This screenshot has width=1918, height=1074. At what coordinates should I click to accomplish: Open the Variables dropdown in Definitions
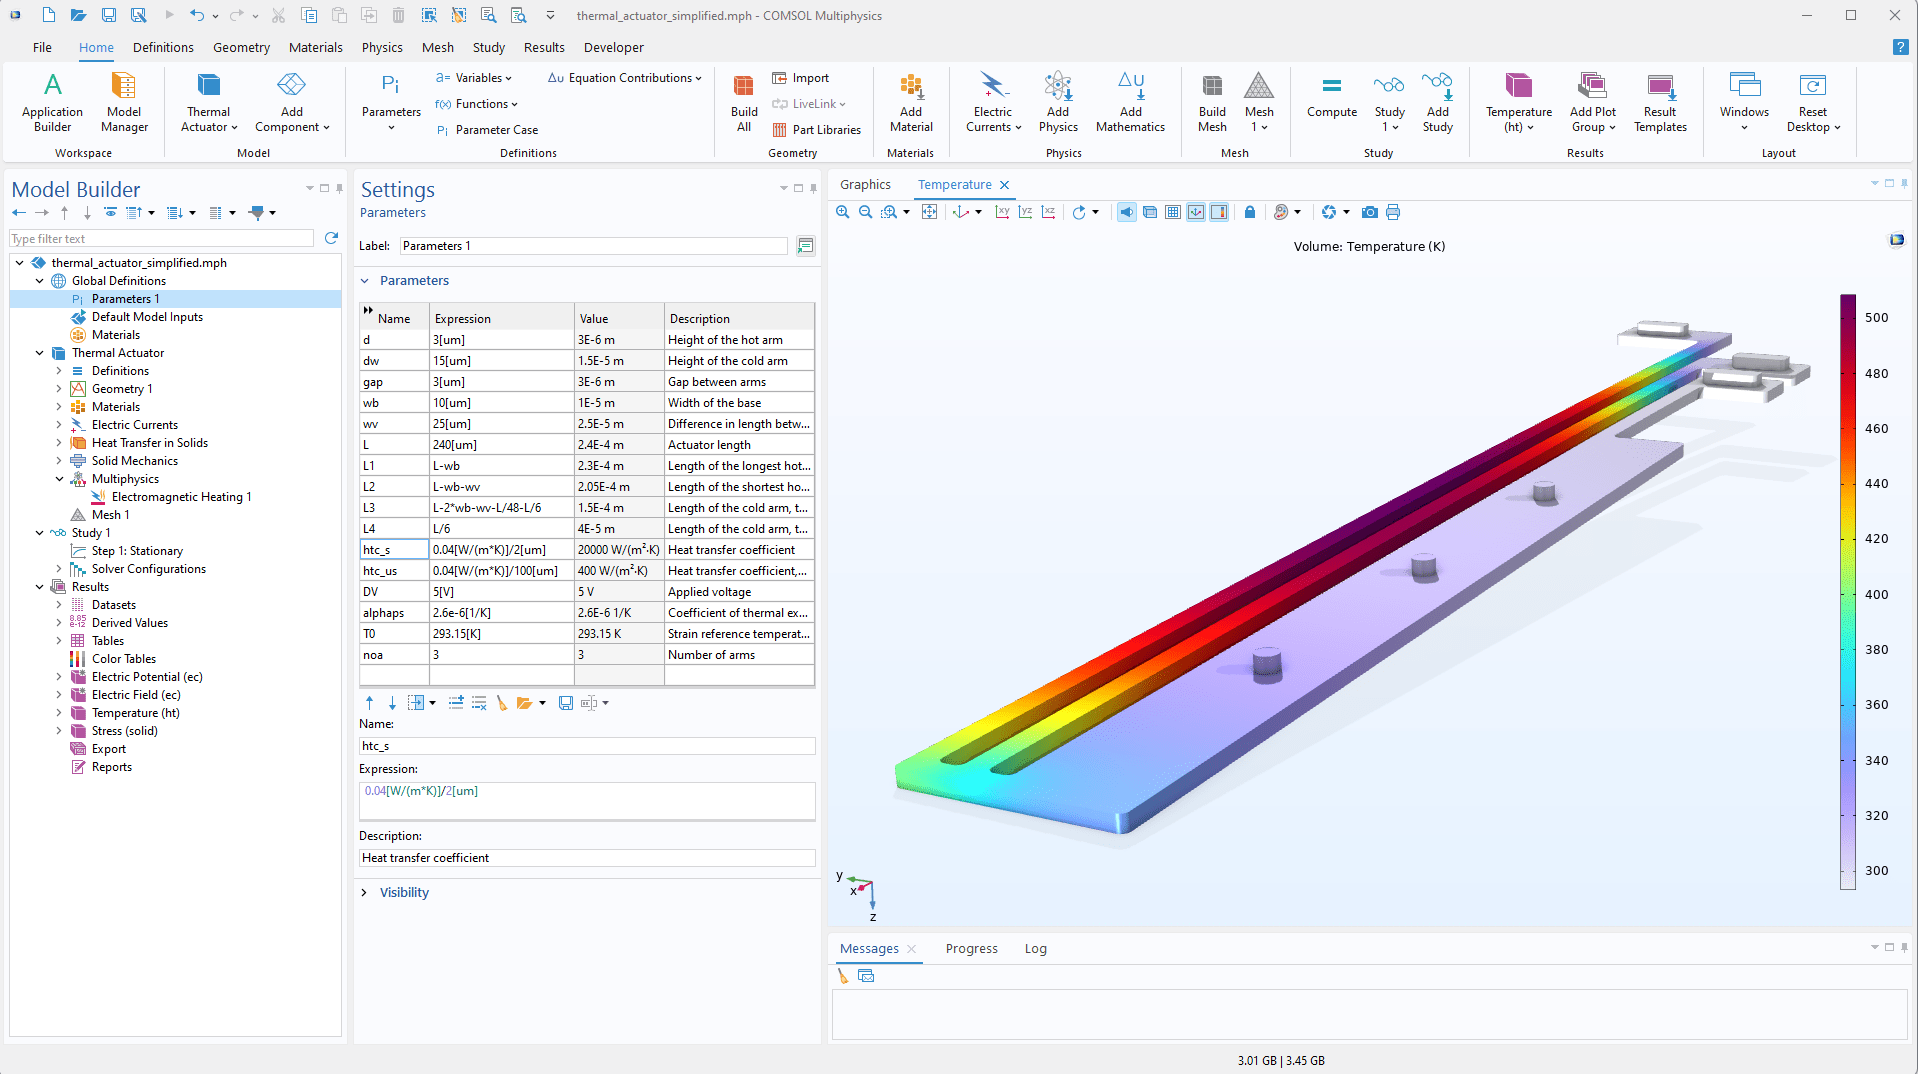pyautogui.click(x=473, y=78)
